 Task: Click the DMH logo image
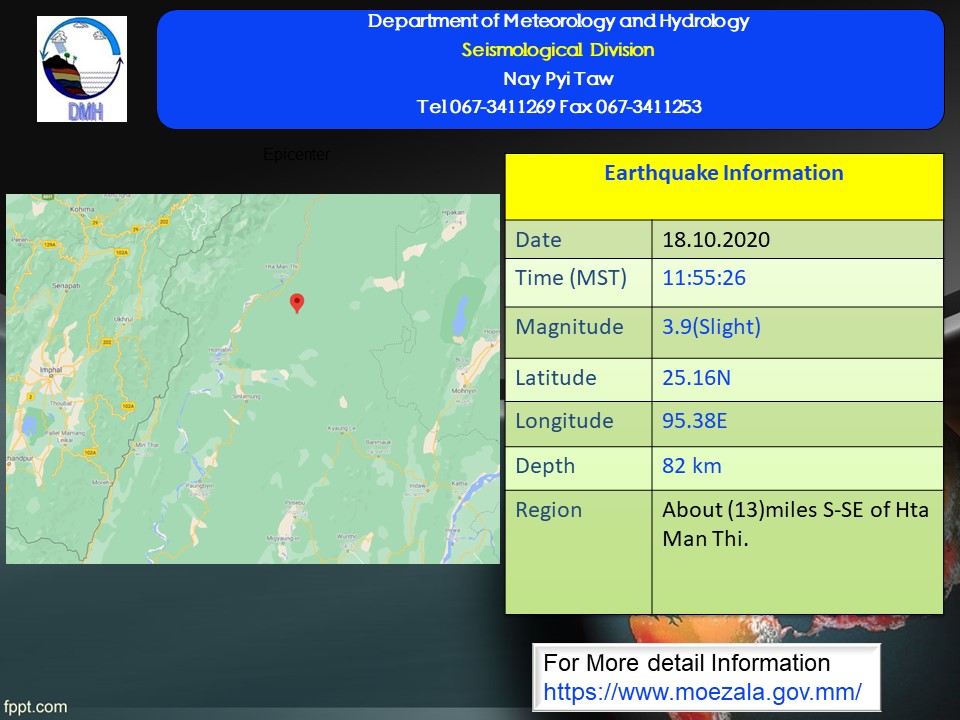point(82,69)
